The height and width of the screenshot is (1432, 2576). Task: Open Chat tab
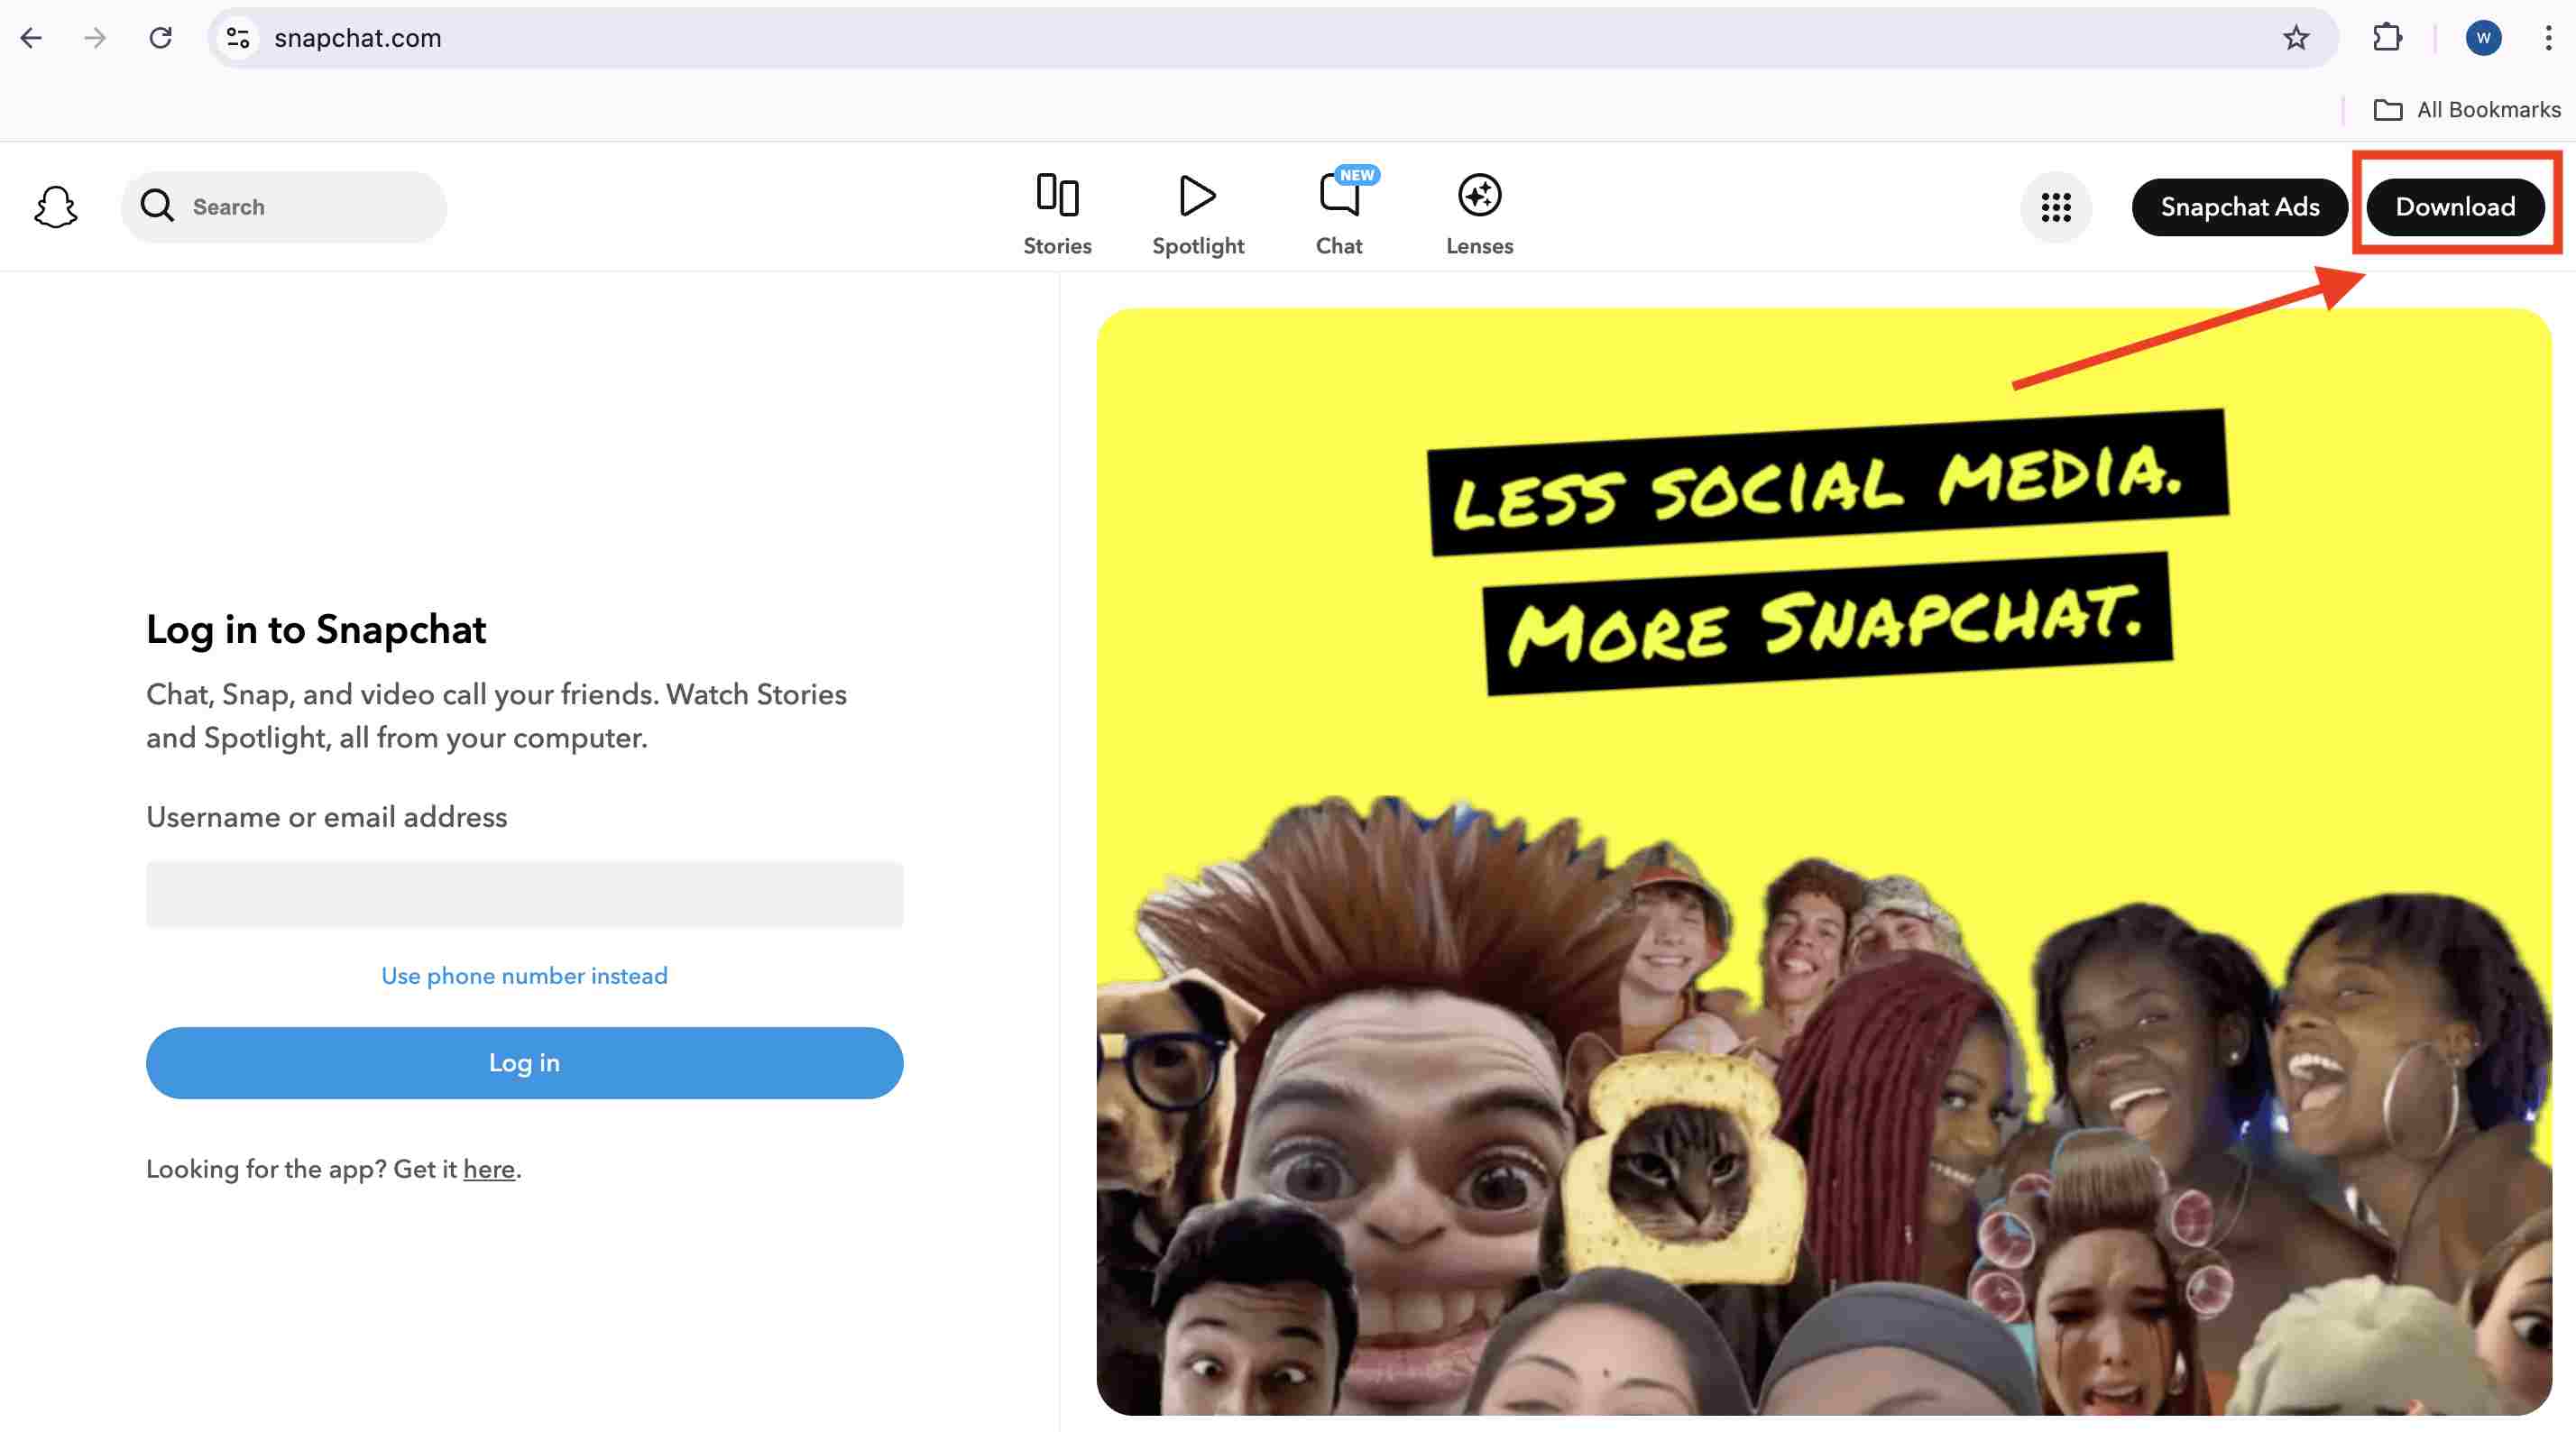1339,214
